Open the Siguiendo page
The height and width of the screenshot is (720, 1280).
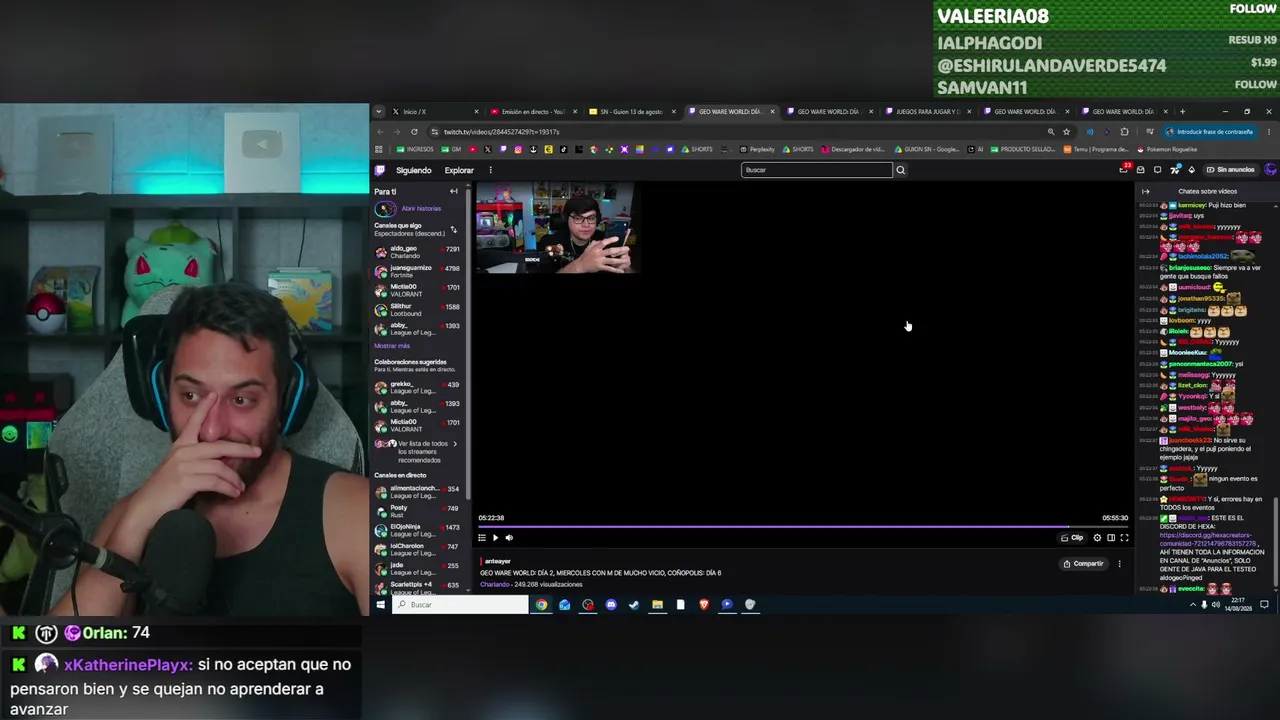point(413,170)
